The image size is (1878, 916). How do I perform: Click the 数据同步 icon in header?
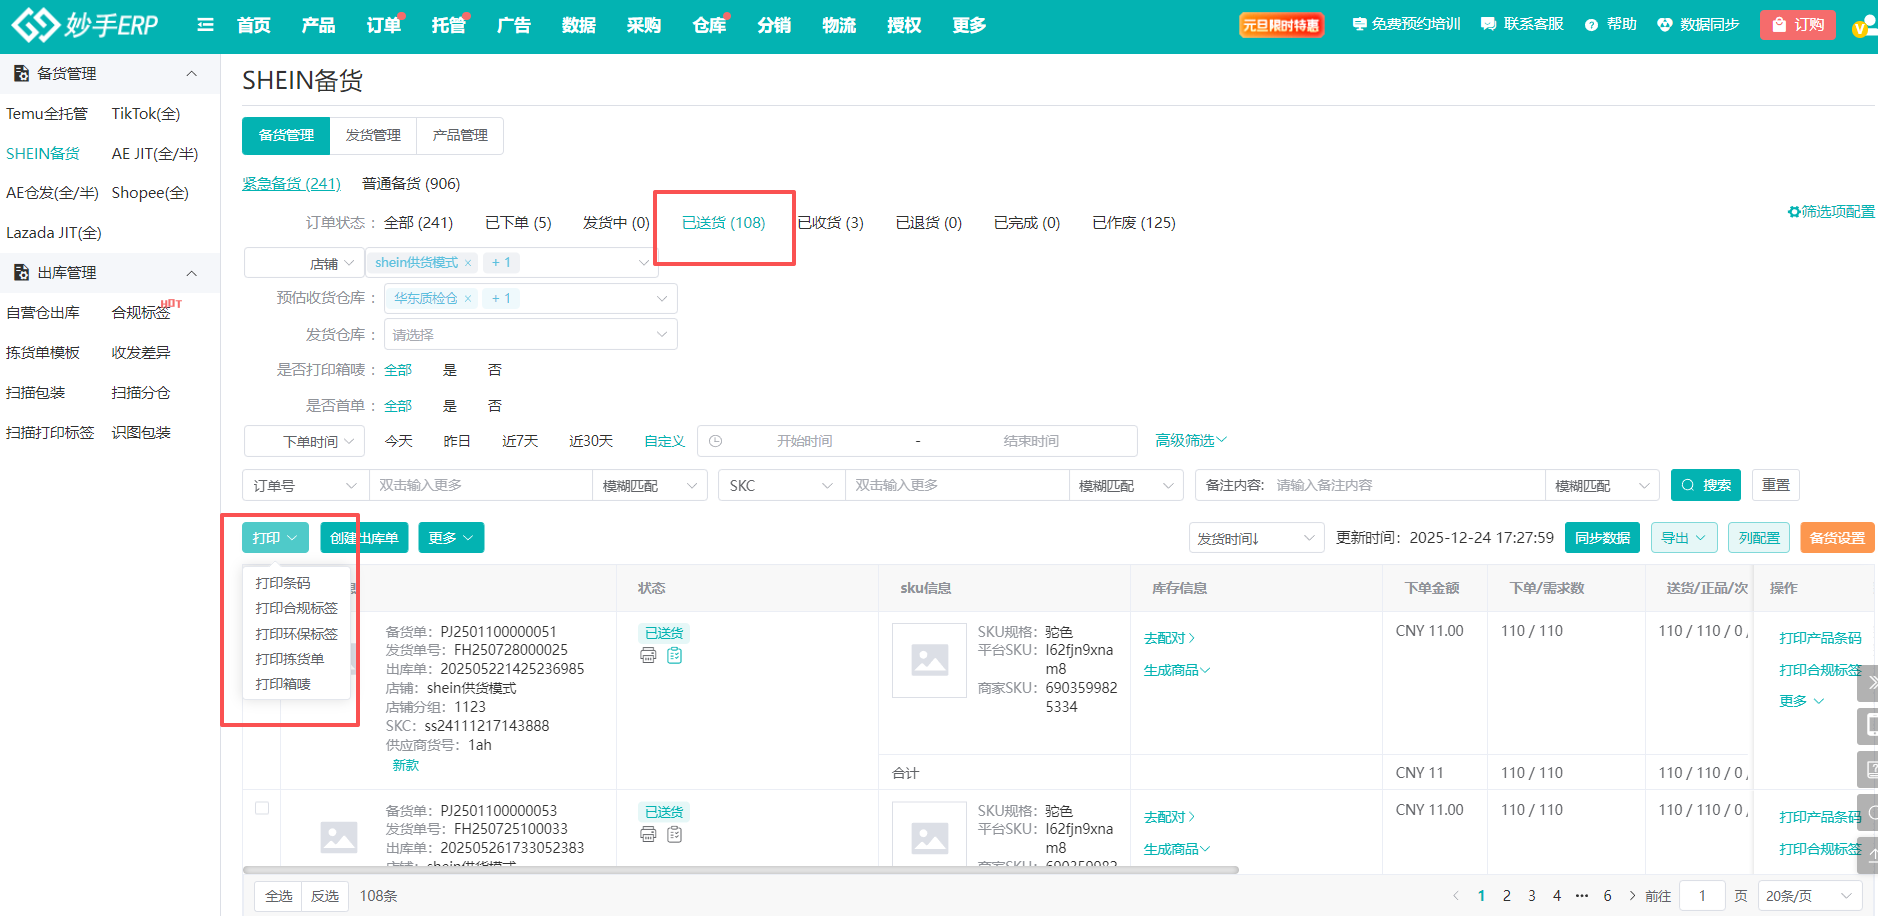point(1664,25)
